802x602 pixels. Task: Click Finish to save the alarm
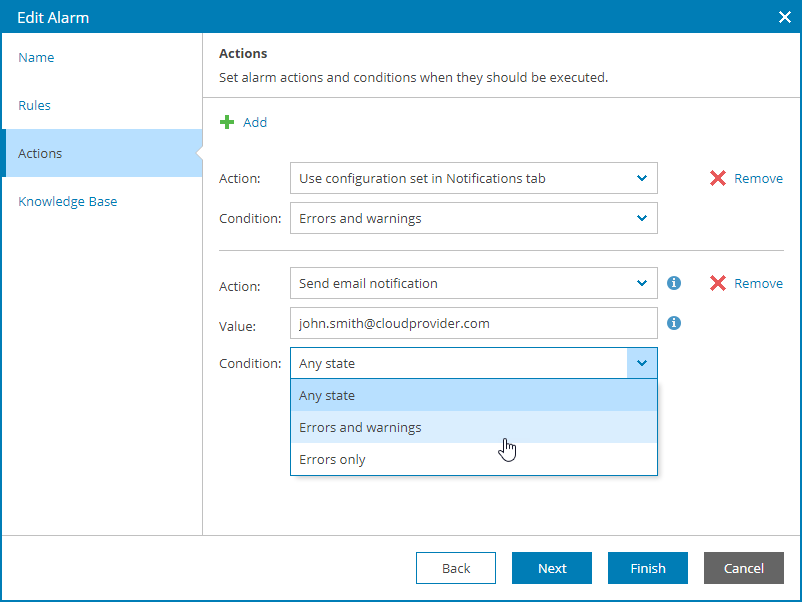[x=647, y=567]
